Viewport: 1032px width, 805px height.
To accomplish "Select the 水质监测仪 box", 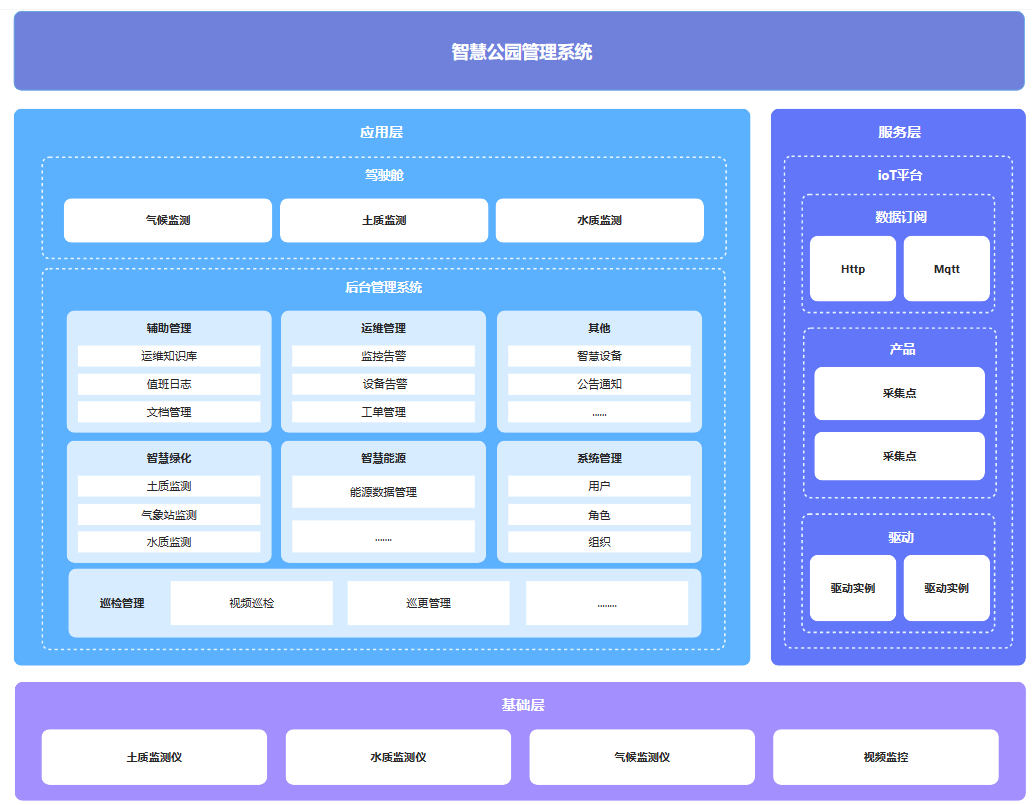I will tap(398, 757).
